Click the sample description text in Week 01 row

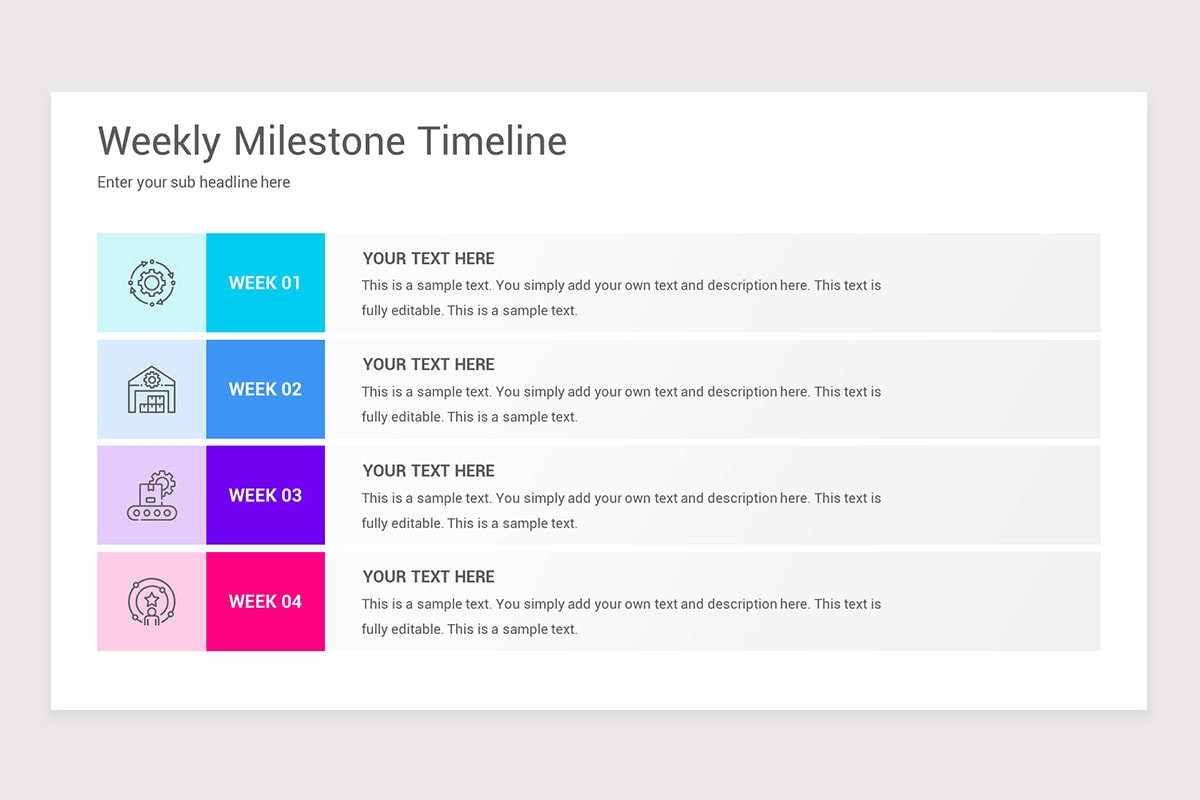coord(622,298)
